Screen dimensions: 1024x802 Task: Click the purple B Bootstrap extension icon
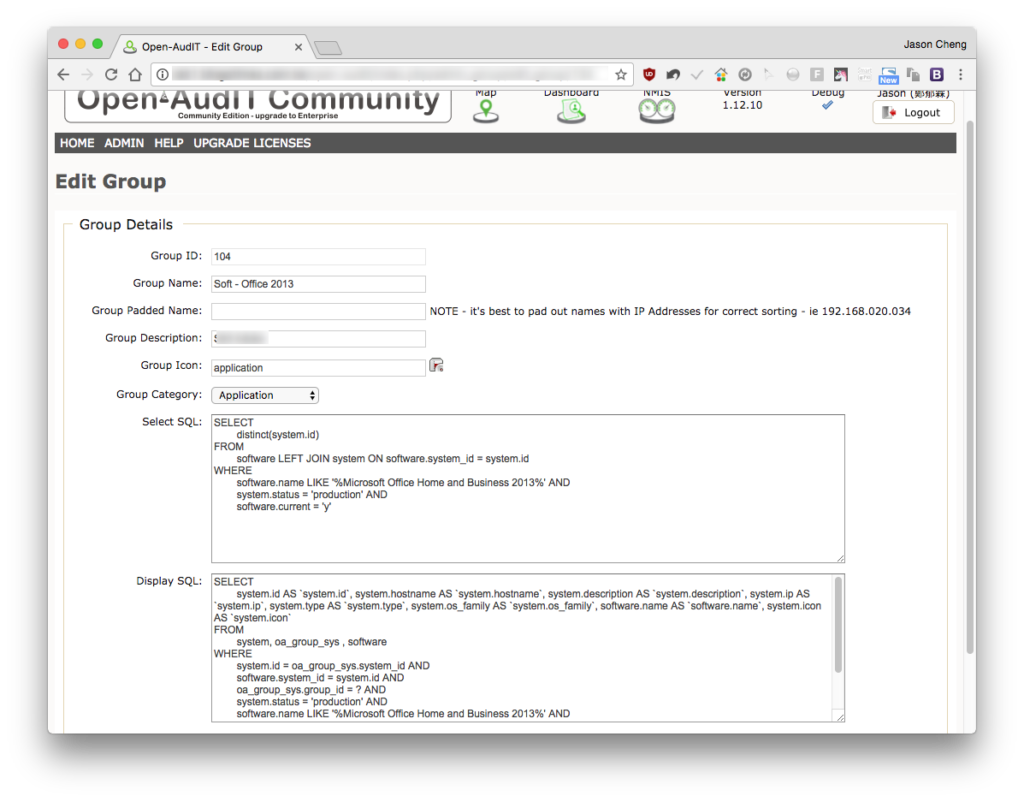[936, 74]
